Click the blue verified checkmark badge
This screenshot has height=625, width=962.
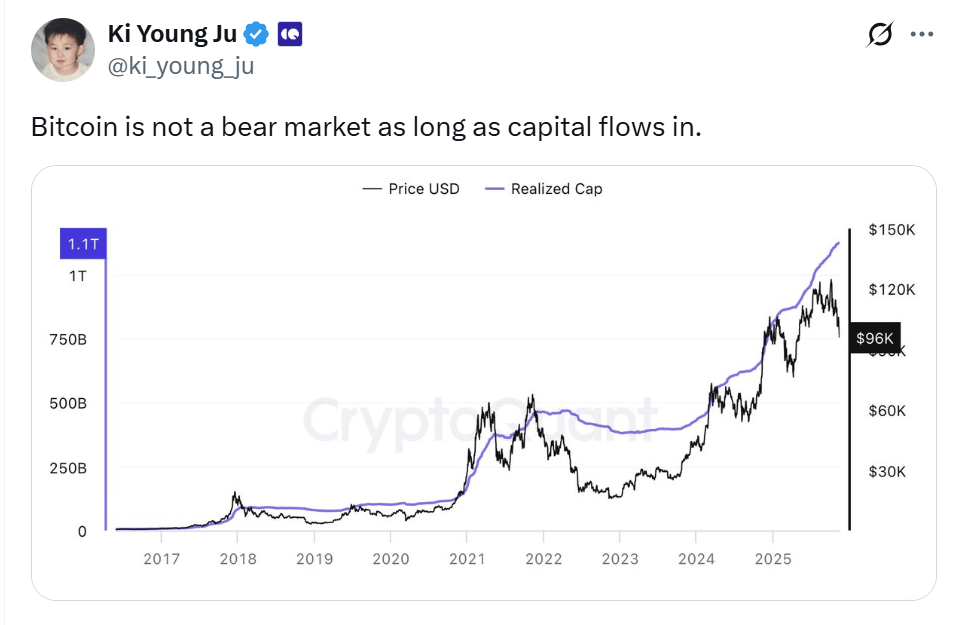(x=256, y=32)
